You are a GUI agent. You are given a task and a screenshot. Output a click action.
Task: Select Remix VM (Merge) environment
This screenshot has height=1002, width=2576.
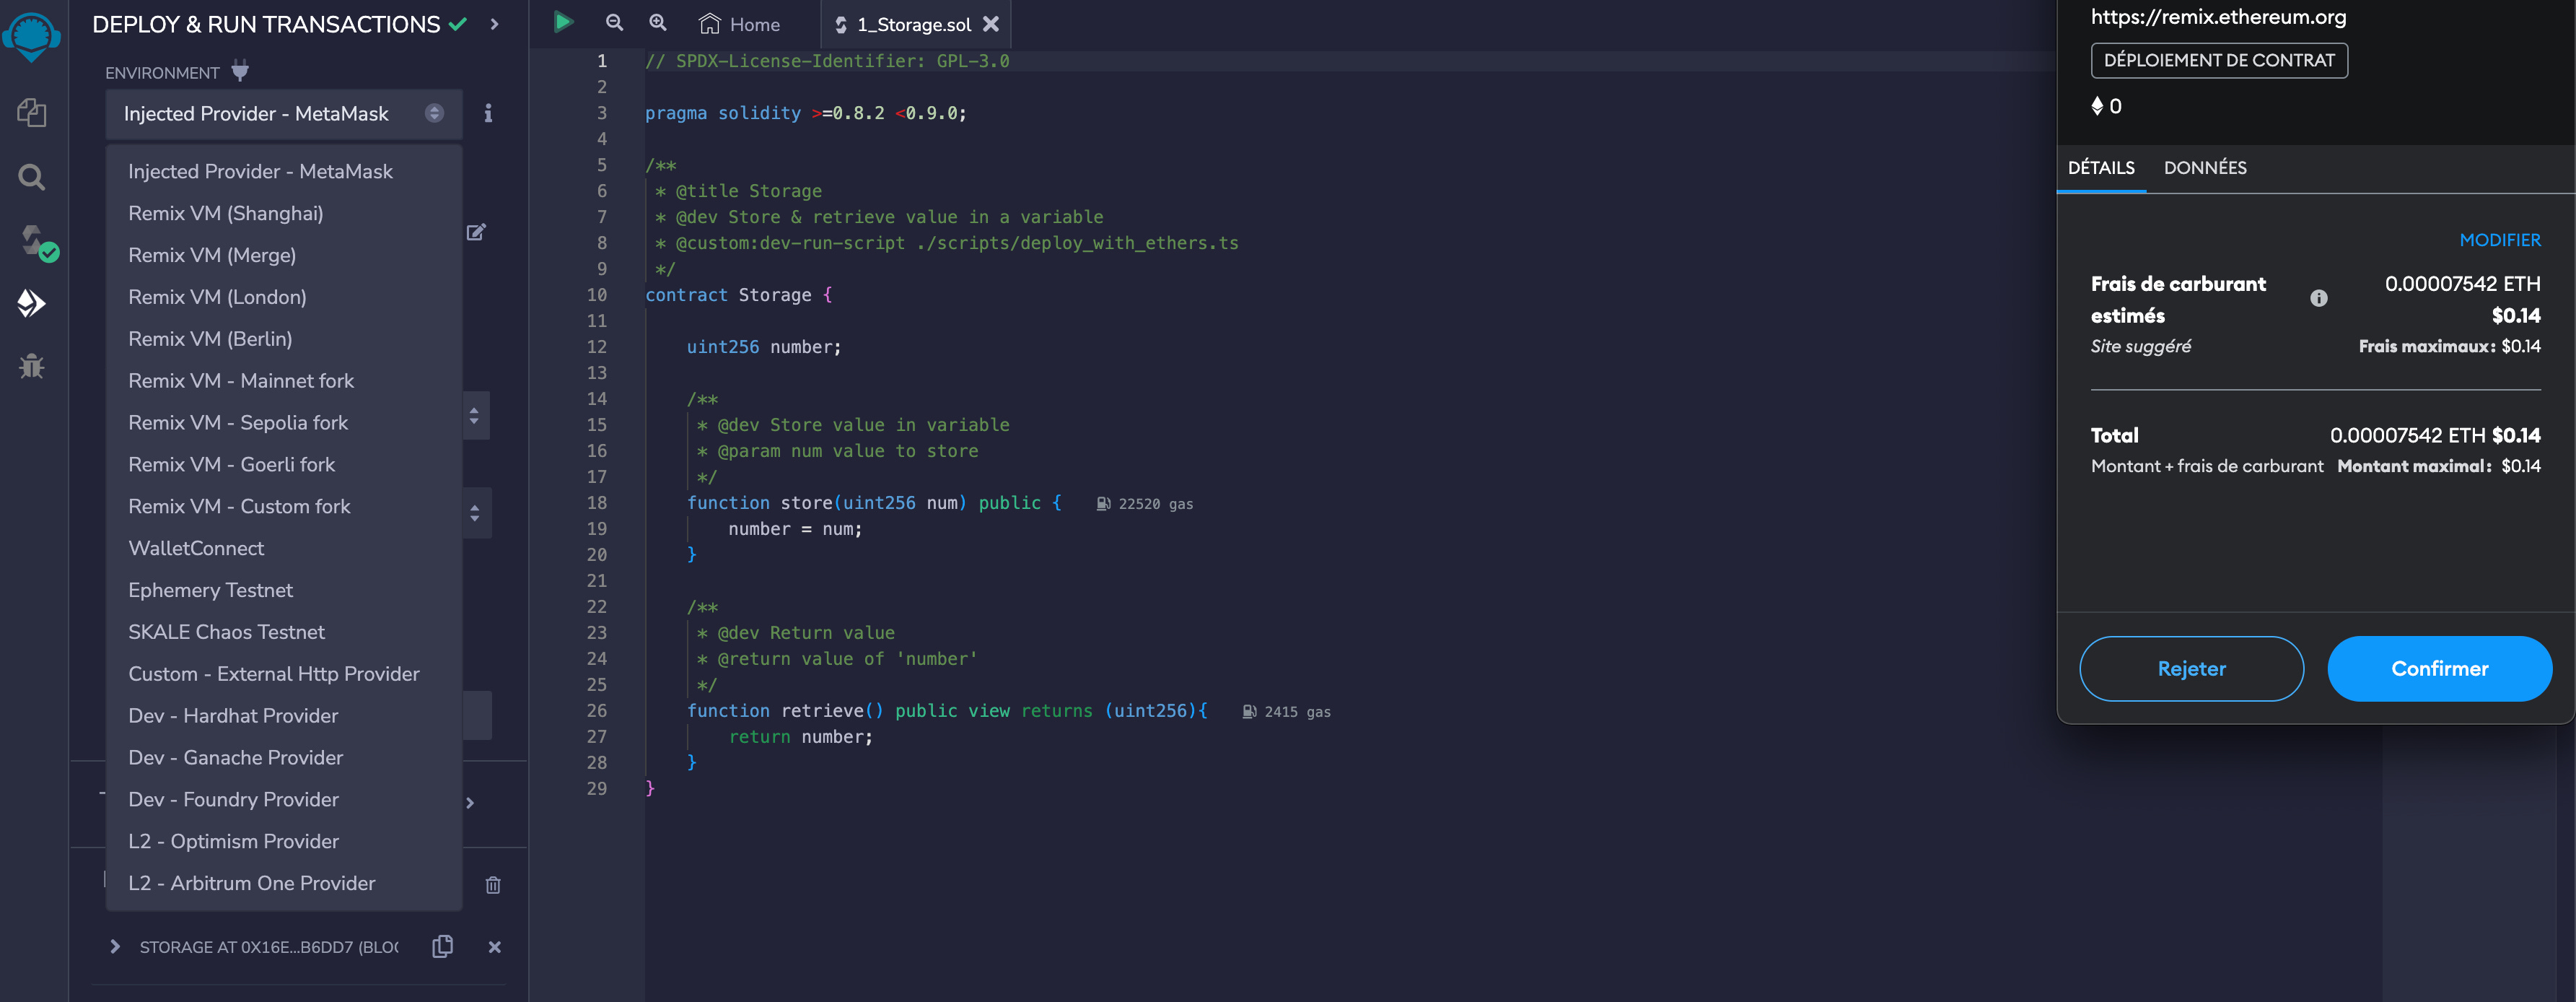(x=284, y=255)
